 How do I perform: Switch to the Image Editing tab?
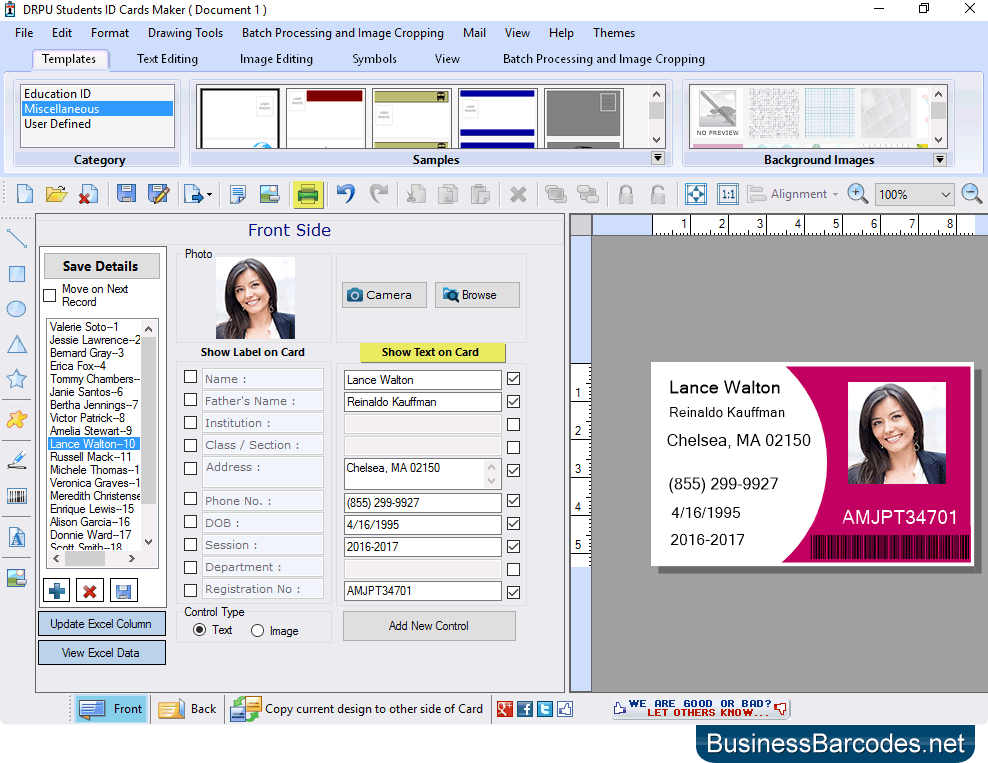click(276, 59)
